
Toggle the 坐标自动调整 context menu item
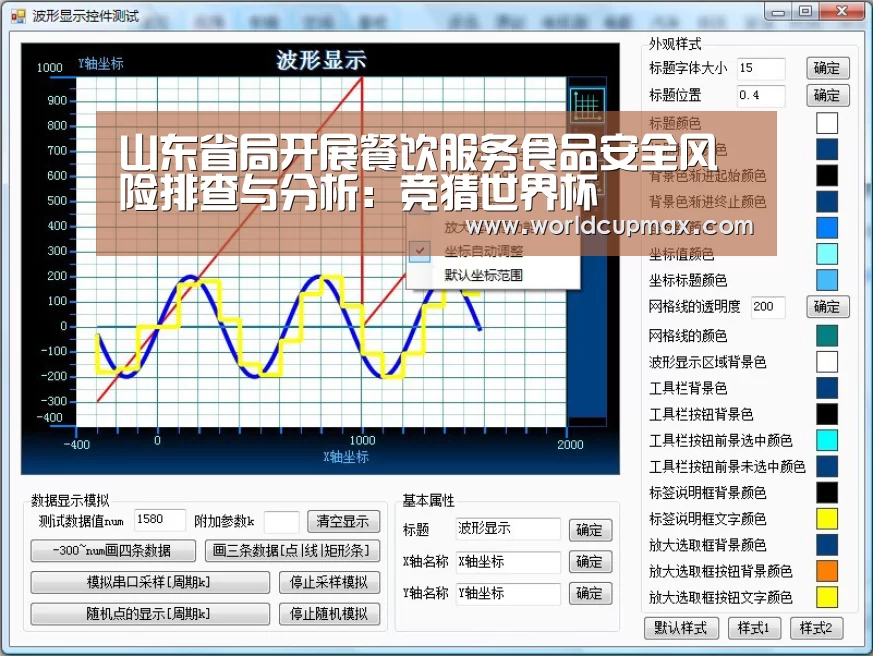pyautogui.click(x=483, y=251)
